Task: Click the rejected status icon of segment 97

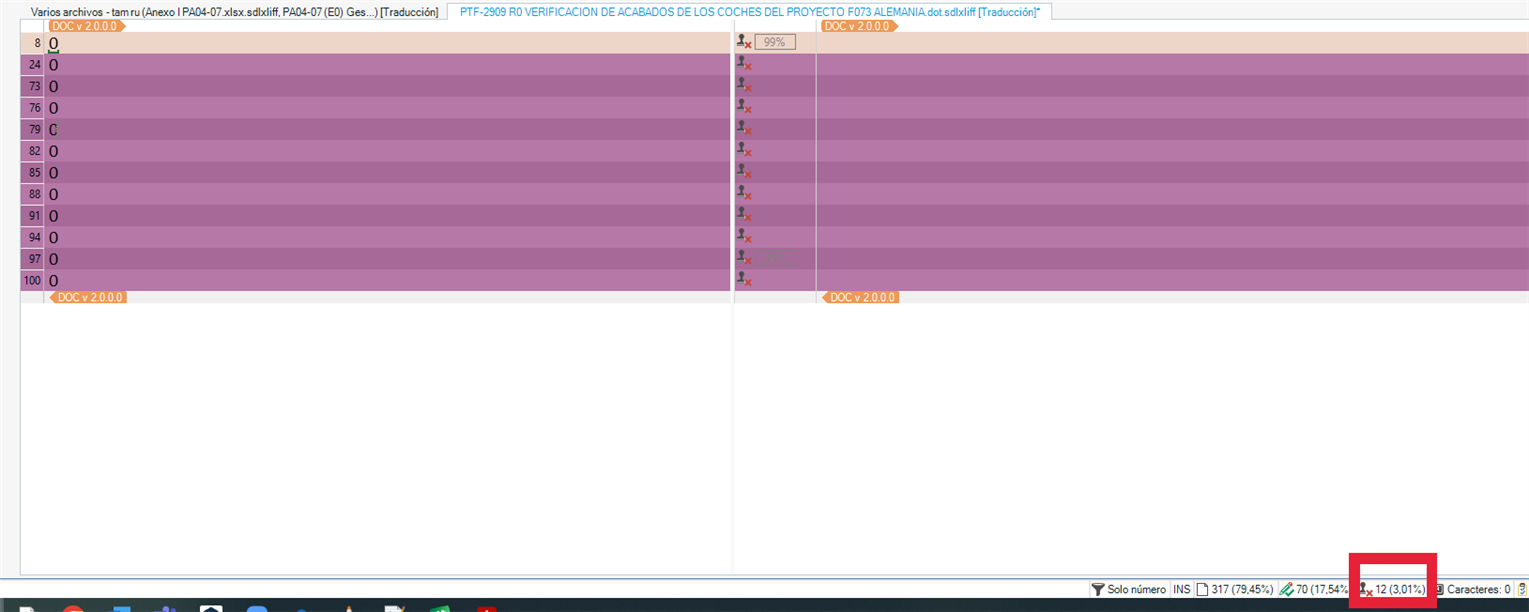Action: tap(744, 258)
